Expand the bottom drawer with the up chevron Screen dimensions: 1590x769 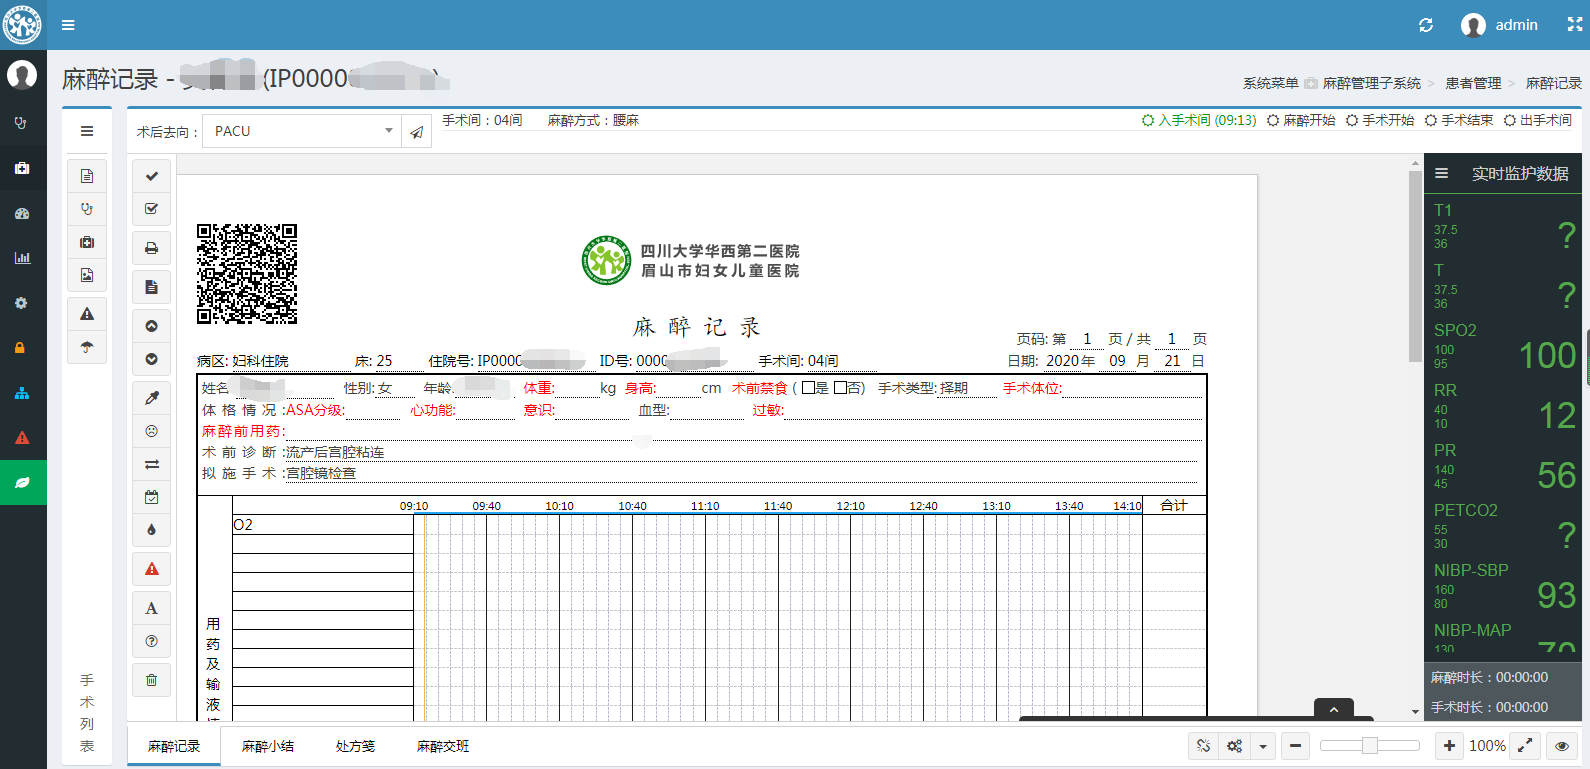tap(1334, 709)
